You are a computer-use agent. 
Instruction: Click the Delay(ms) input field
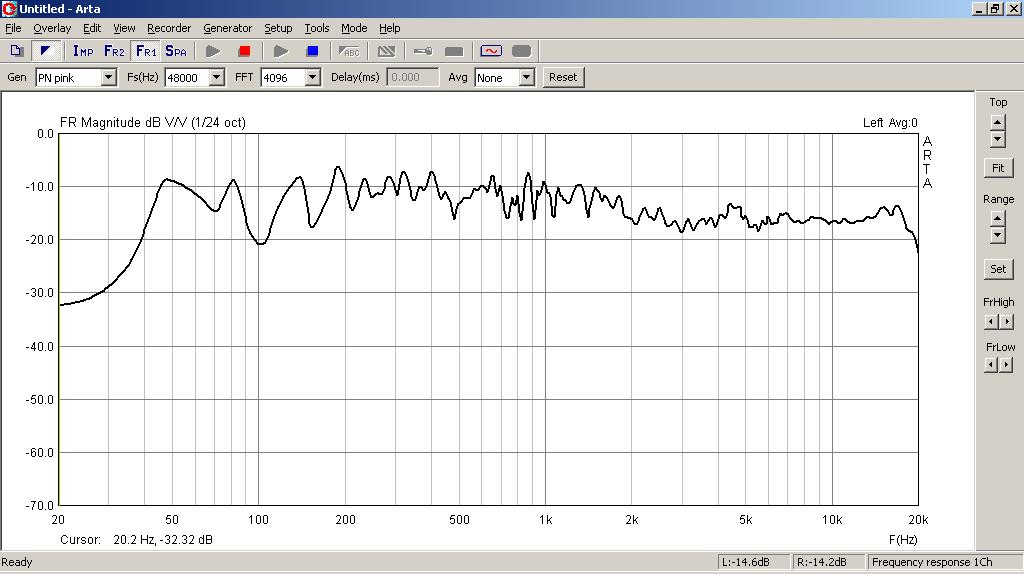413,77
